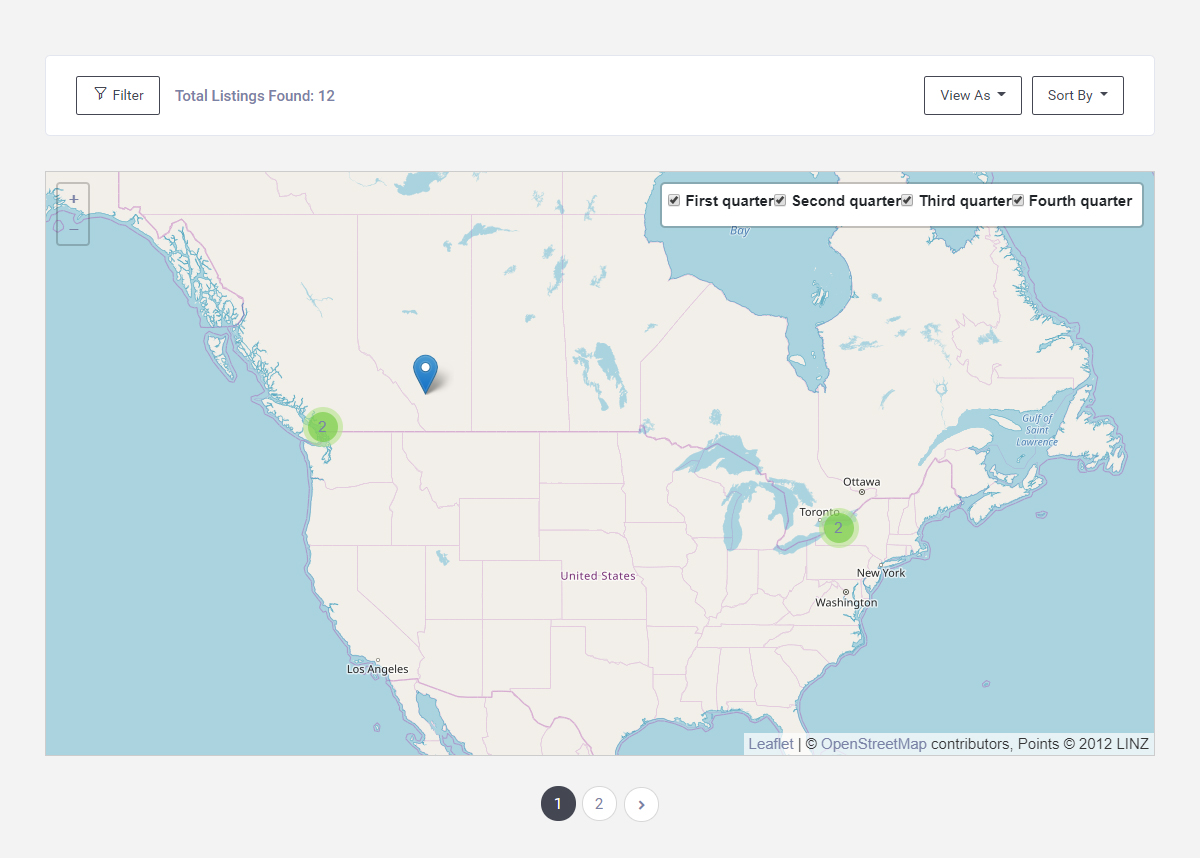Image resolution: width=1200 pixels, height=858 pixels.
Task: Open the green cluster on the west coast
Action: pyautogui.click(x=322, y=426)
